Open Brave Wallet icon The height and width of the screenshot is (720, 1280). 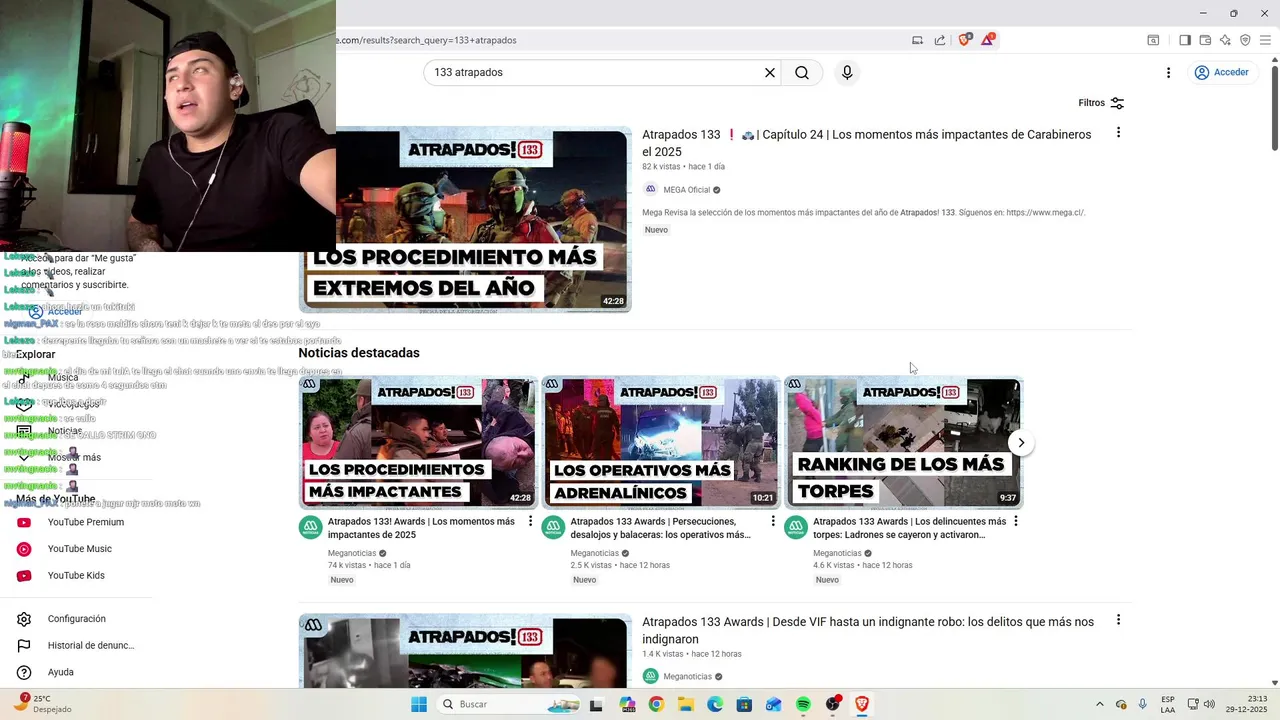(1205, 40)
